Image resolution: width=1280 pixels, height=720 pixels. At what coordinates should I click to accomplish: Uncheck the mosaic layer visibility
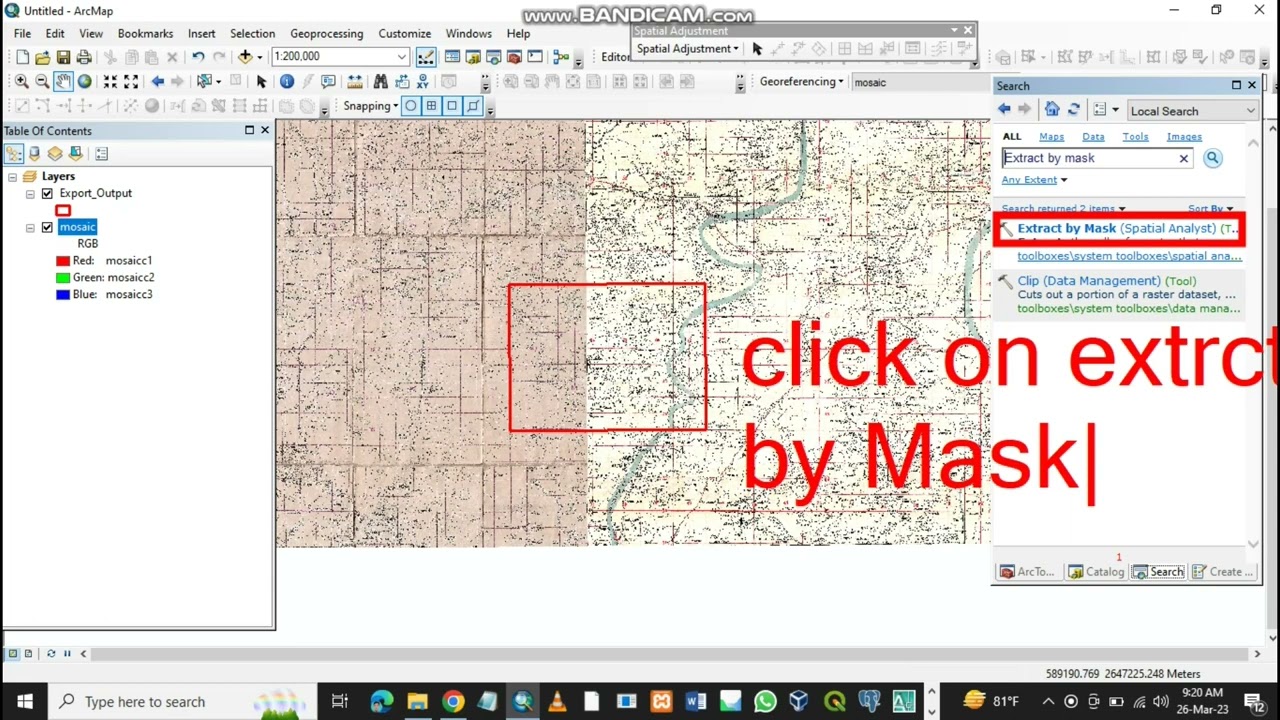(47, 228)
